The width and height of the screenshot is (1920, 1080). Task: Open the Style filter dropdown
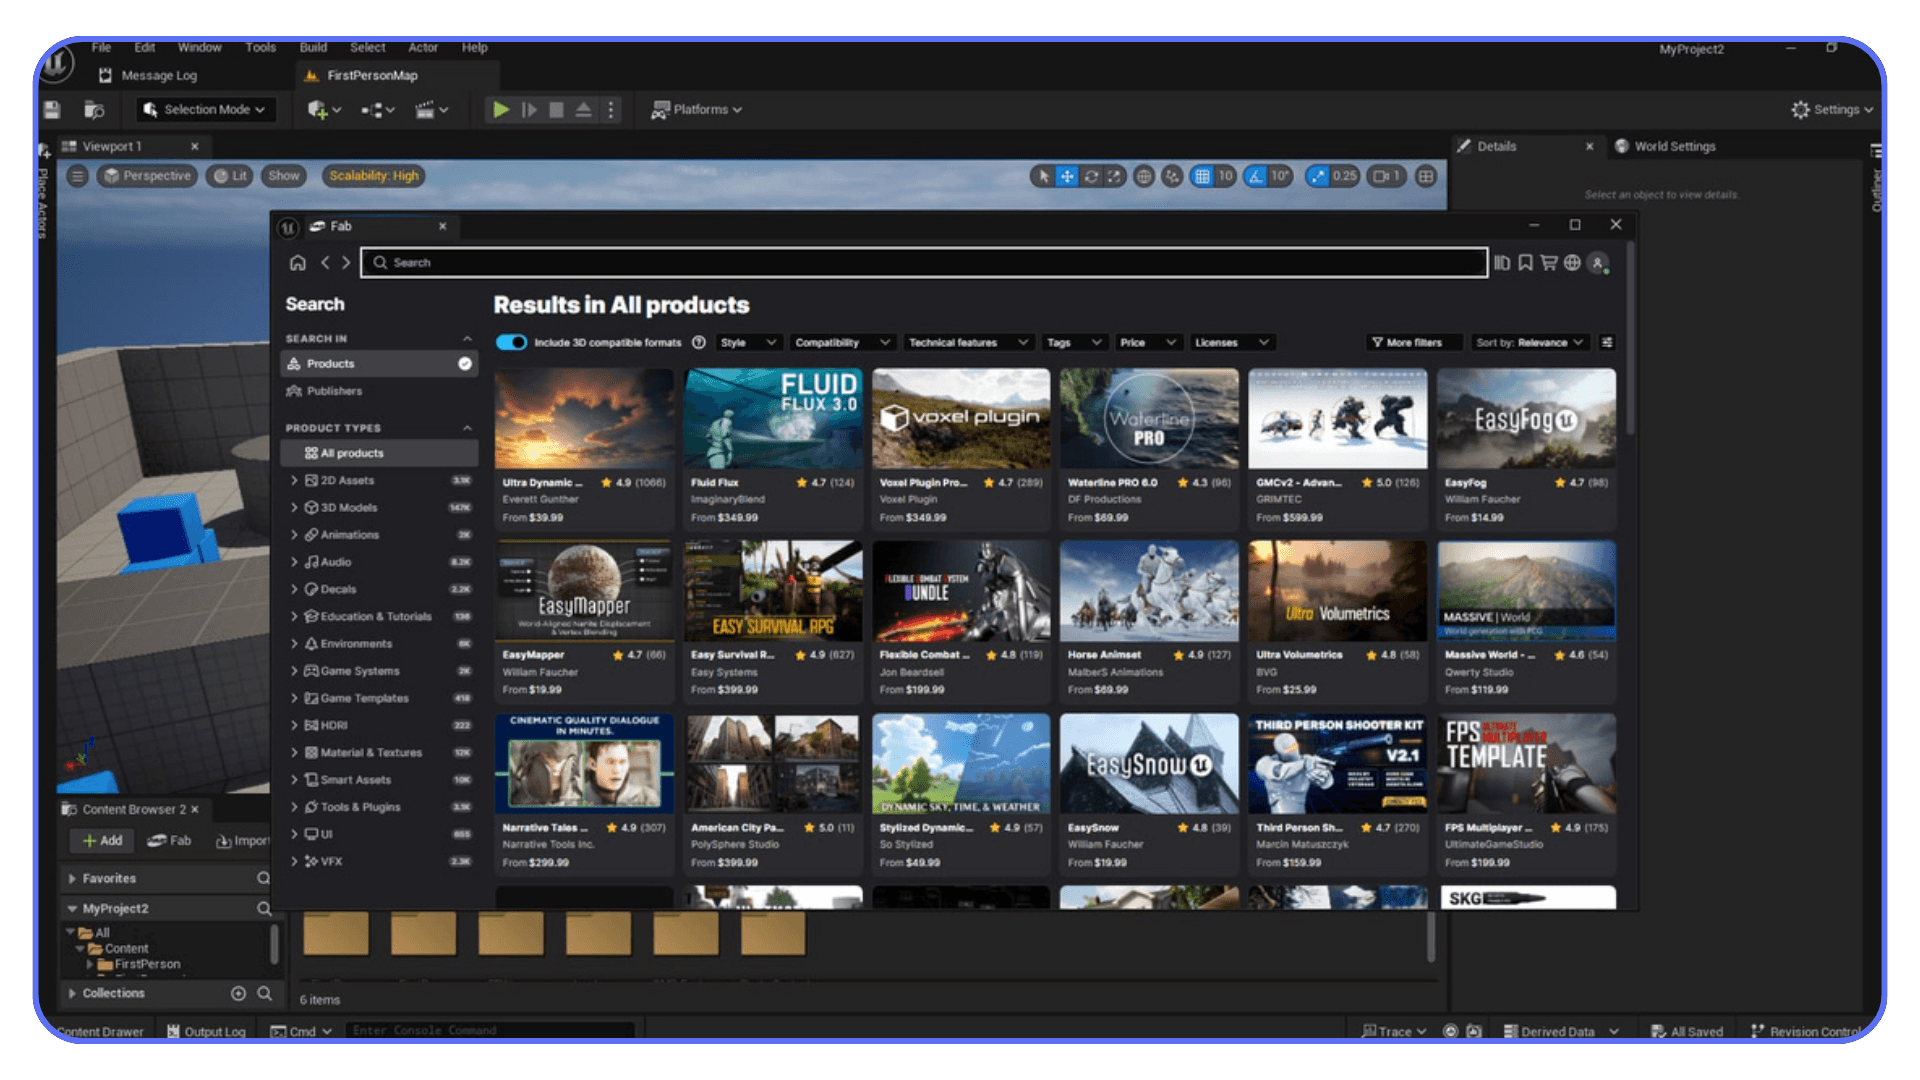[748, 342]
